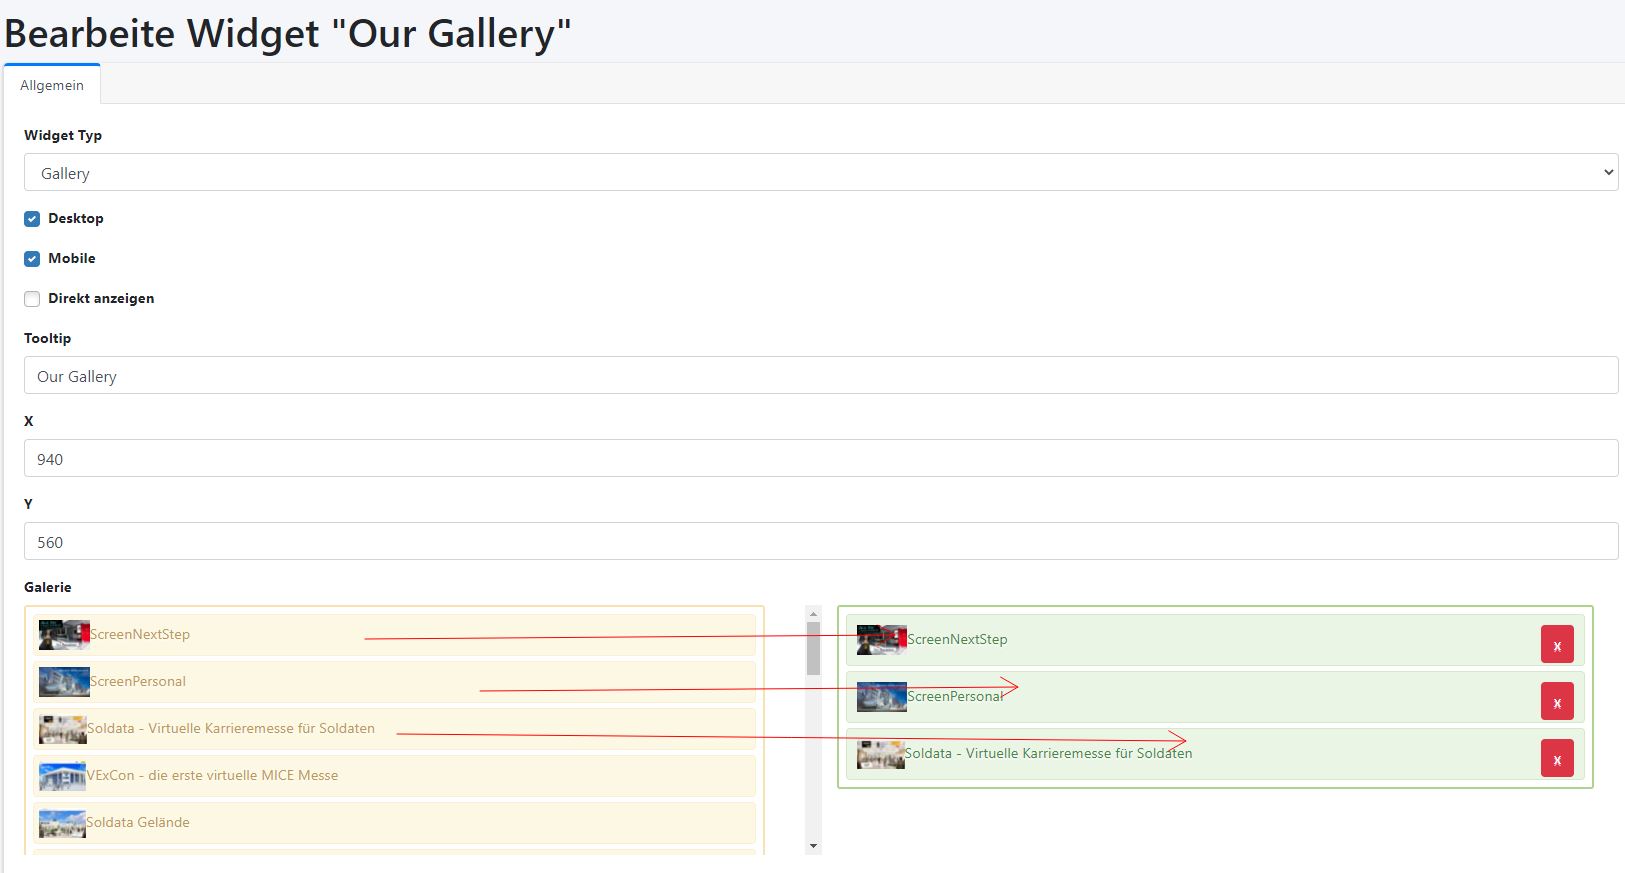Click Soldata Karrieremesse thumbnail in left list

pyautogui.click(x=62, y=729)
